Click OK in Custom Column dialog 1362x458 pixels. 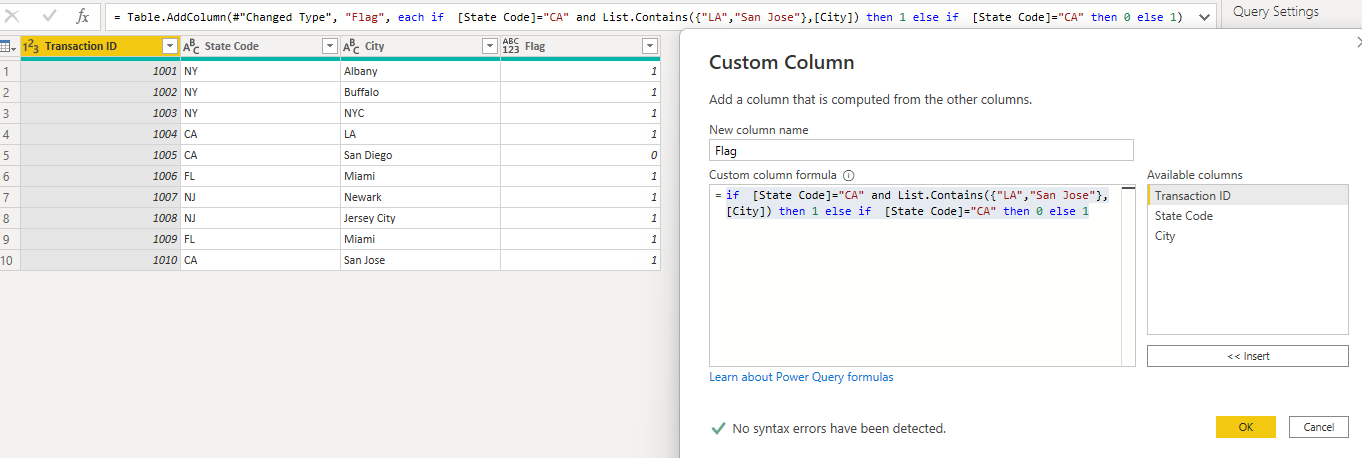[1245, 427]
